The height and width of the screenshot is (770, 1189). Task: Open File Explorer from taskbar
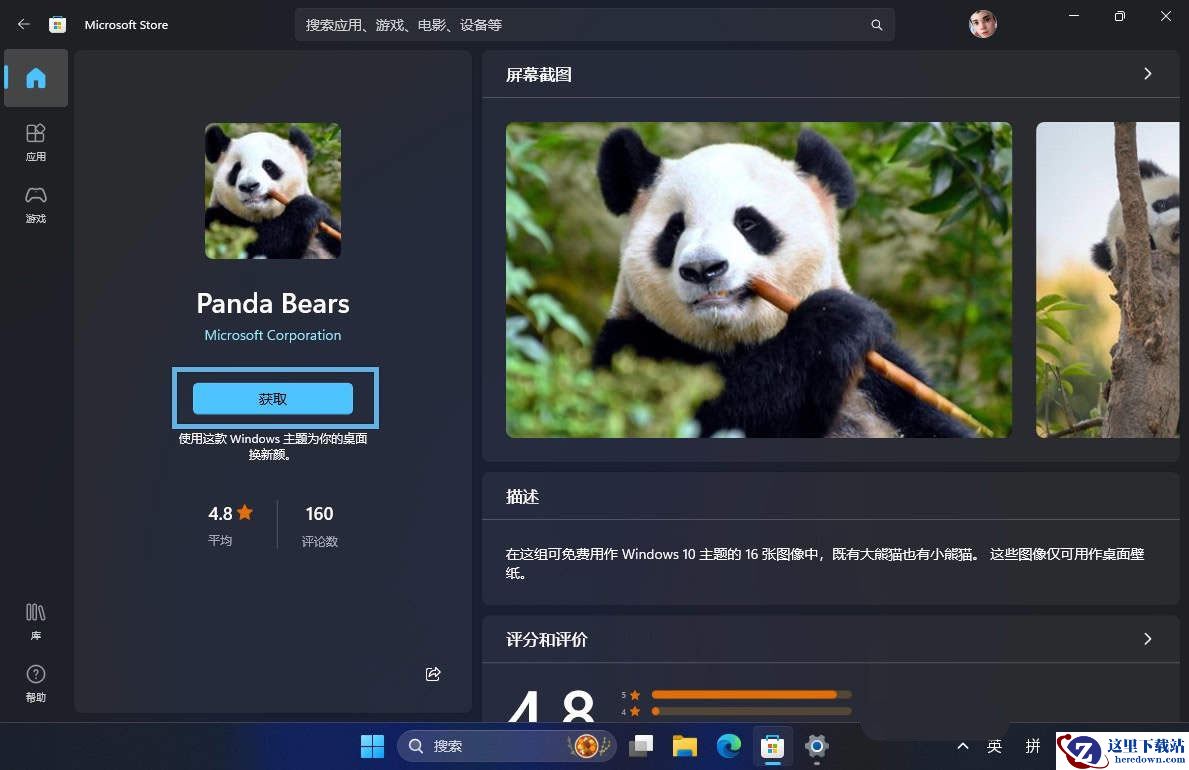point(685,746)
